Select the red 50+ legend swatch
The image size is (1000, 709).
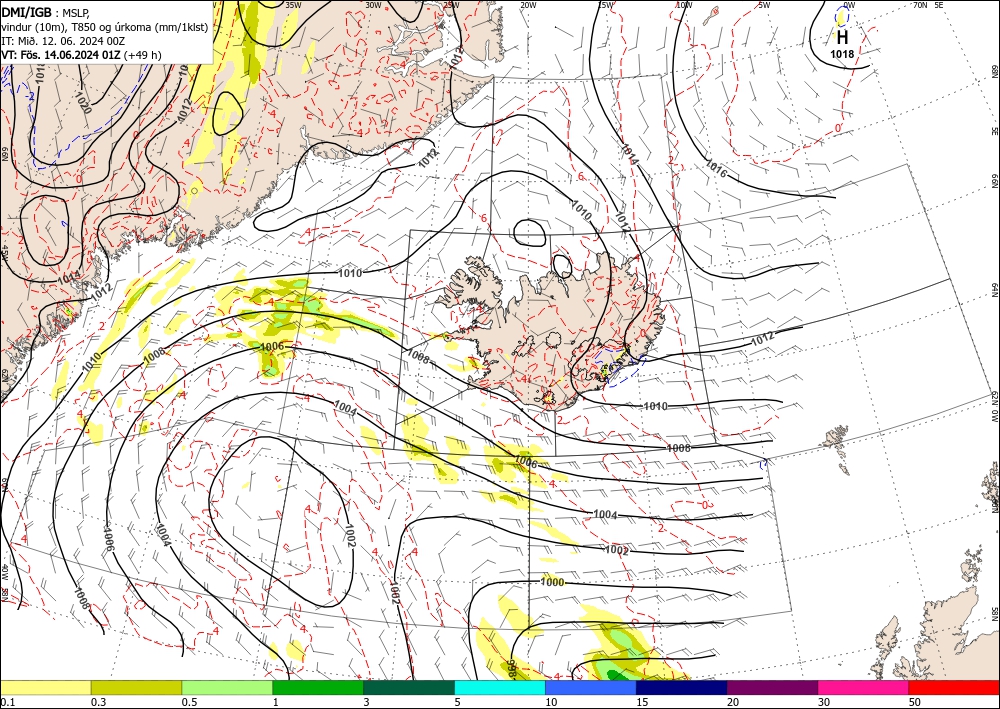954,687
